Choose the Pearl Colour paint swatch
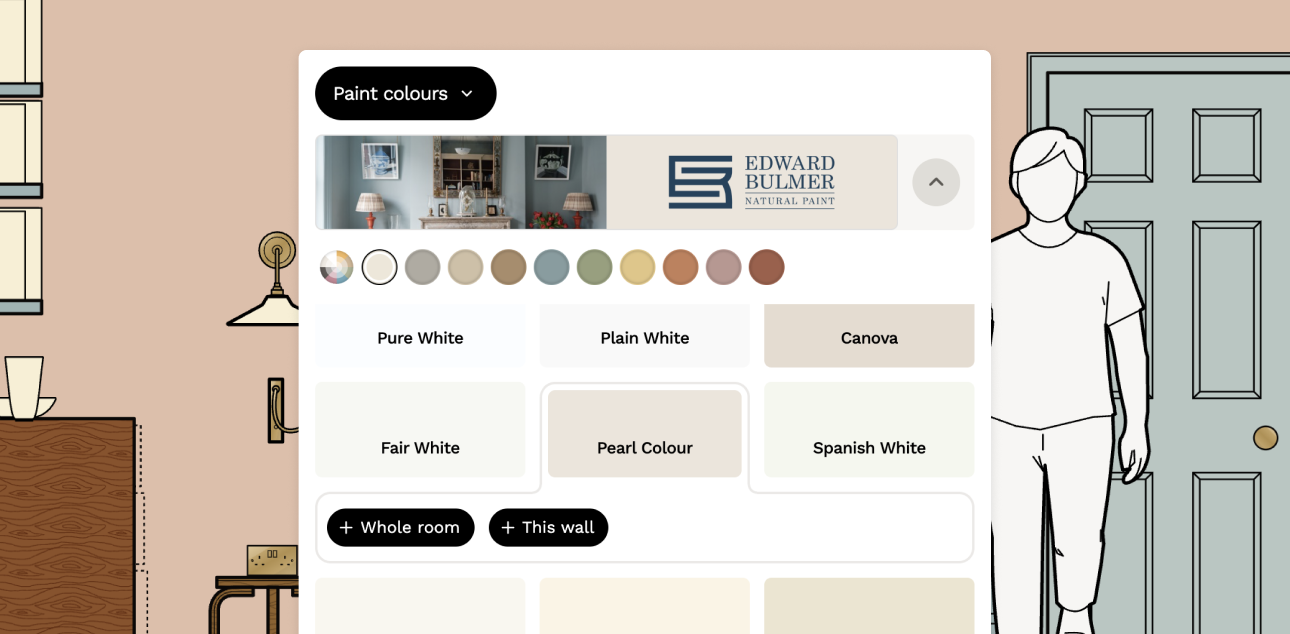The image size is (1290, 634). pos(645,434)
